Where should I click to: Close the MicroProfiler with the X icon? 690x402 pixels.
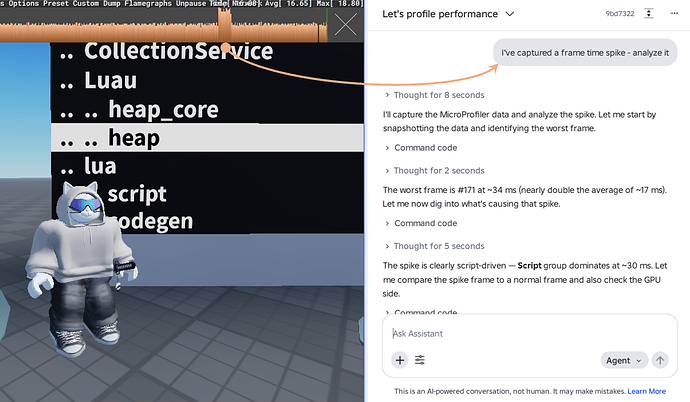(345, 25)
